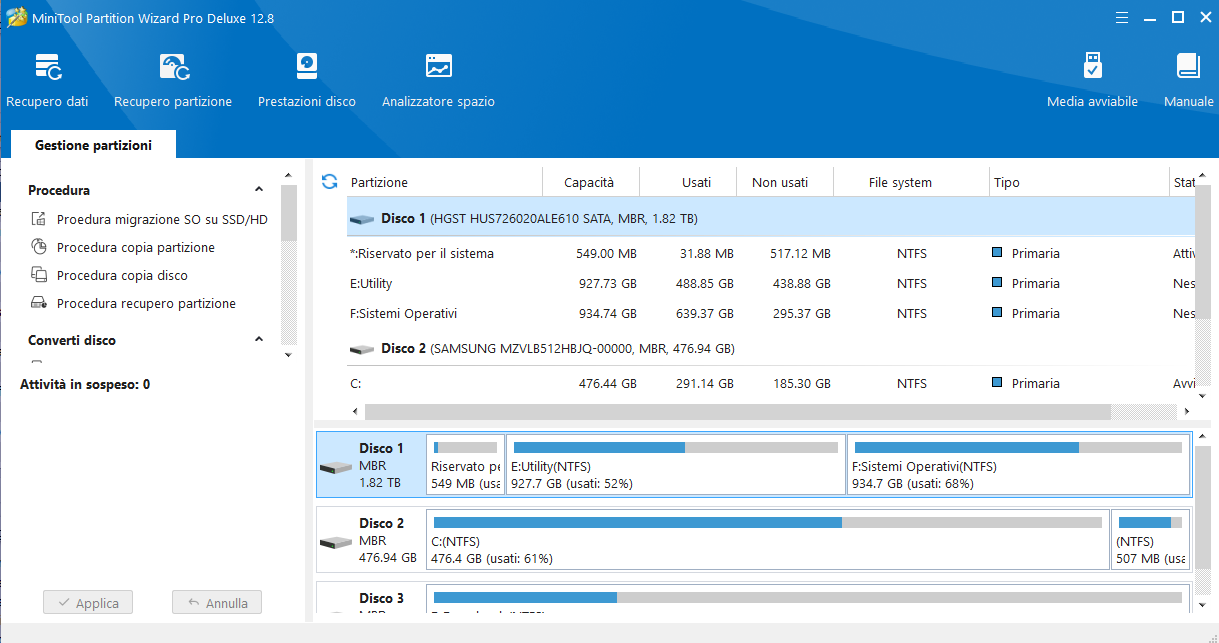Sort by Capacità column header

point(590,183)
